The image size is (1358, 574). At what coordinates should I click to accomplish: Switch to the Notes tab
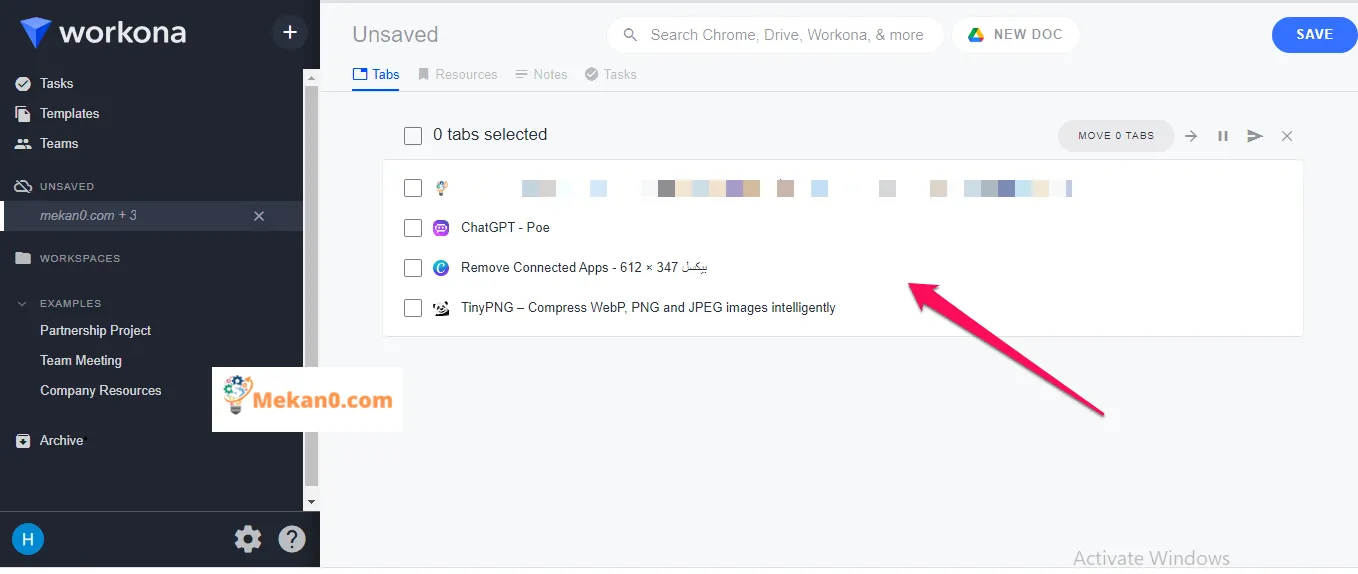(x=541, y=75)
